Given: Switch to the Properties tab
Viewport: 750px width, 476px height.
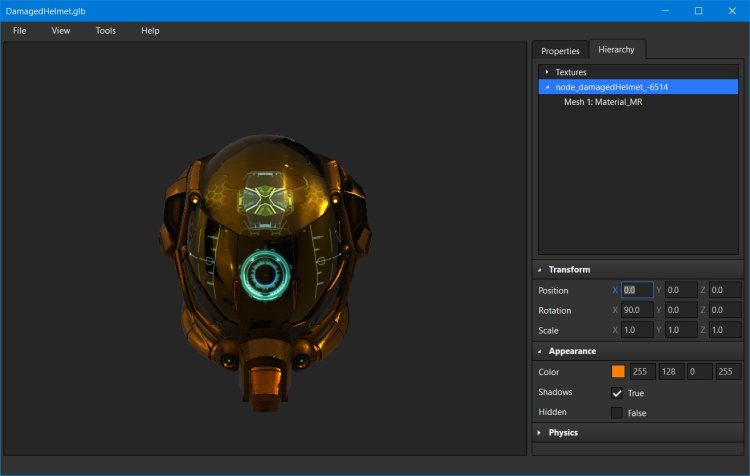Looking at the screenshot, I should tap(560, 51).
